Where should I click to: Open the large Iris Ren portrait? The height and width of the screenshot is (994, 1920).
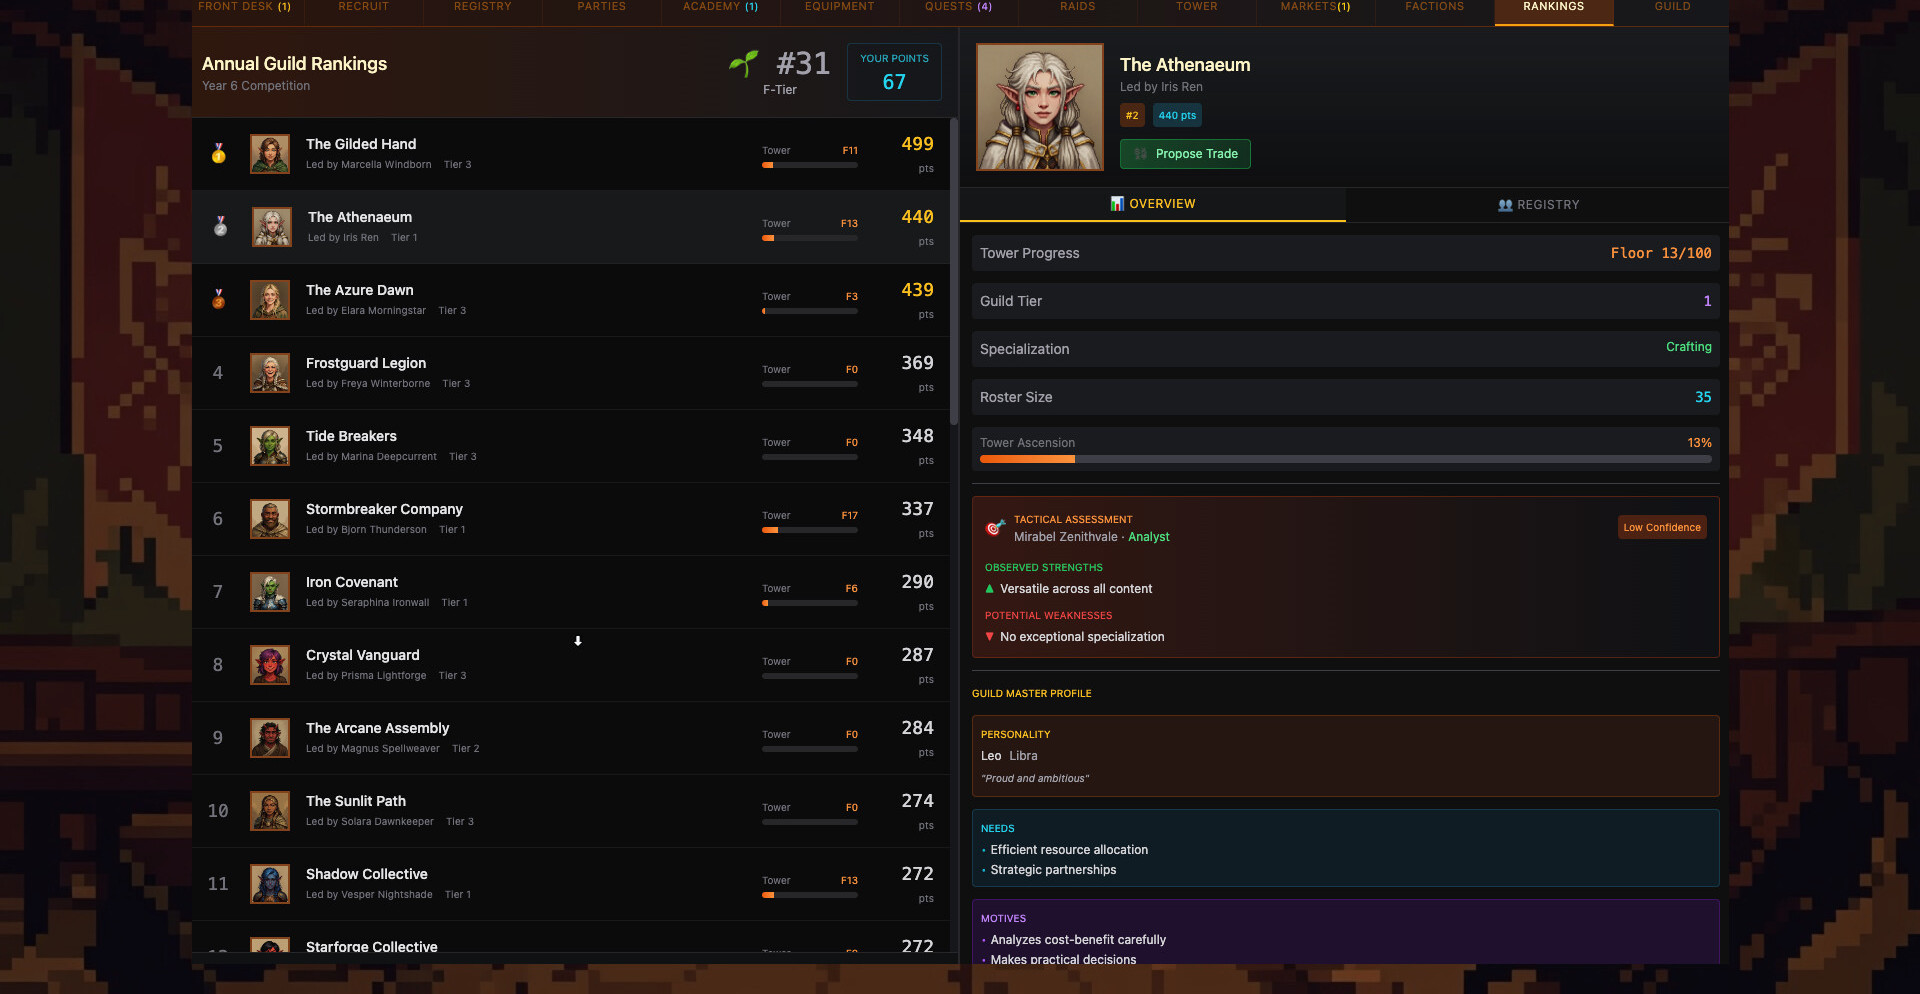pos(1040,107)
